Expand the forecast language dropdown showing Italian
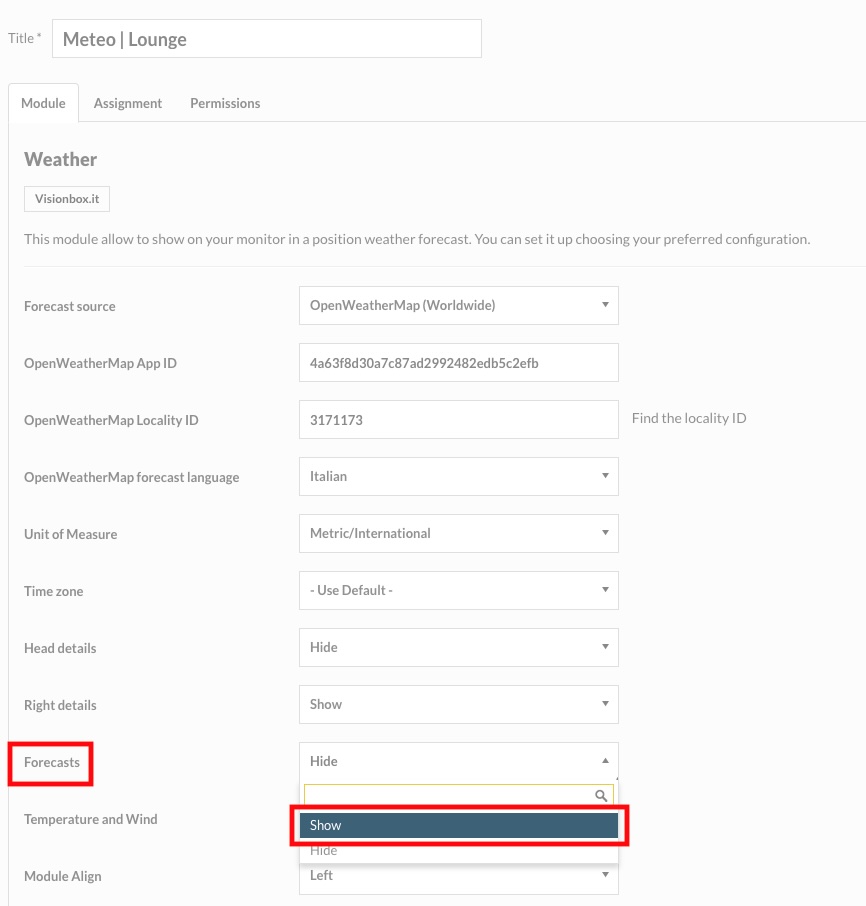This screenshot has width=866, height=906. [x=459, y=476]
